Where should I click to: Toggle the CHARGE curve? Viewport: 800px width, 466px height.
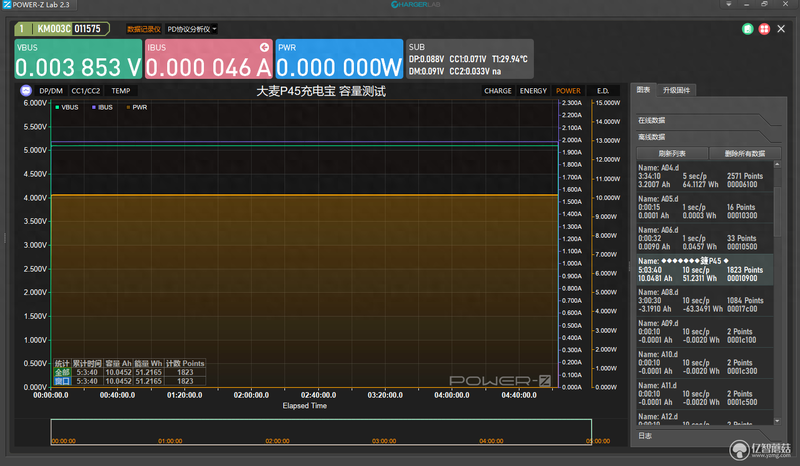(497, 91)
